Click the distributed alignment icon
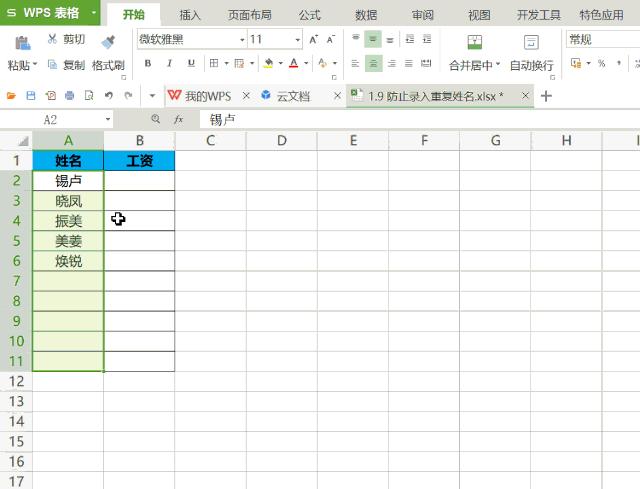 [x=426, y=63]
